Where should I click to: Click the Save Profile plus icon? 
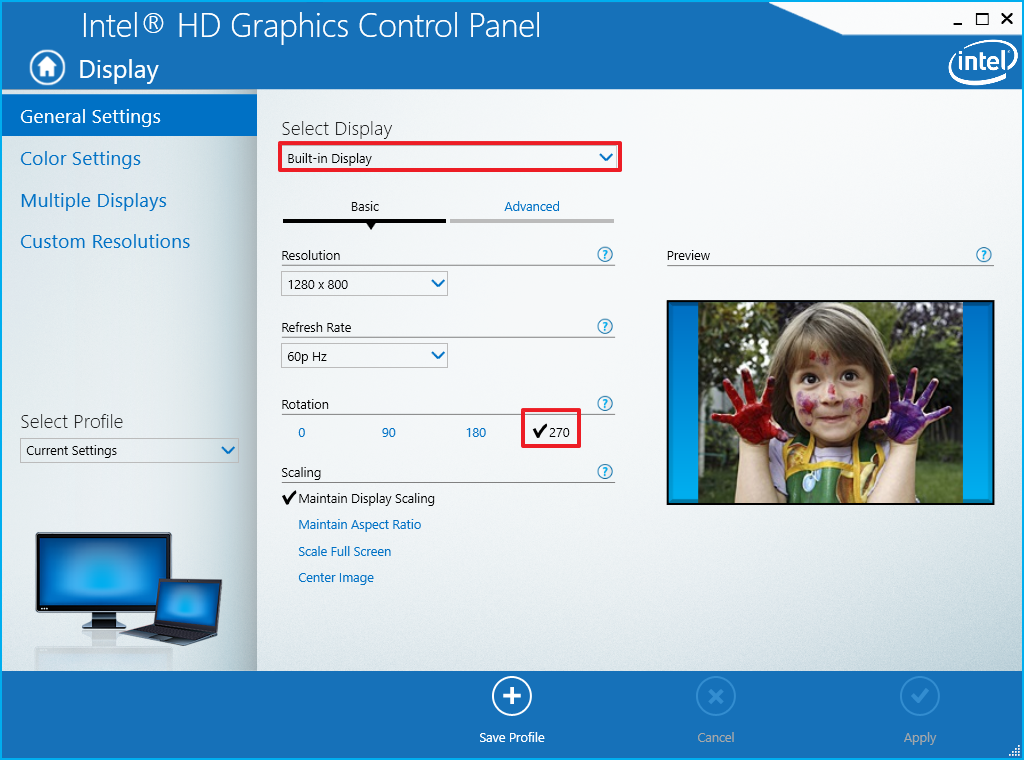(x=511, y=696)
